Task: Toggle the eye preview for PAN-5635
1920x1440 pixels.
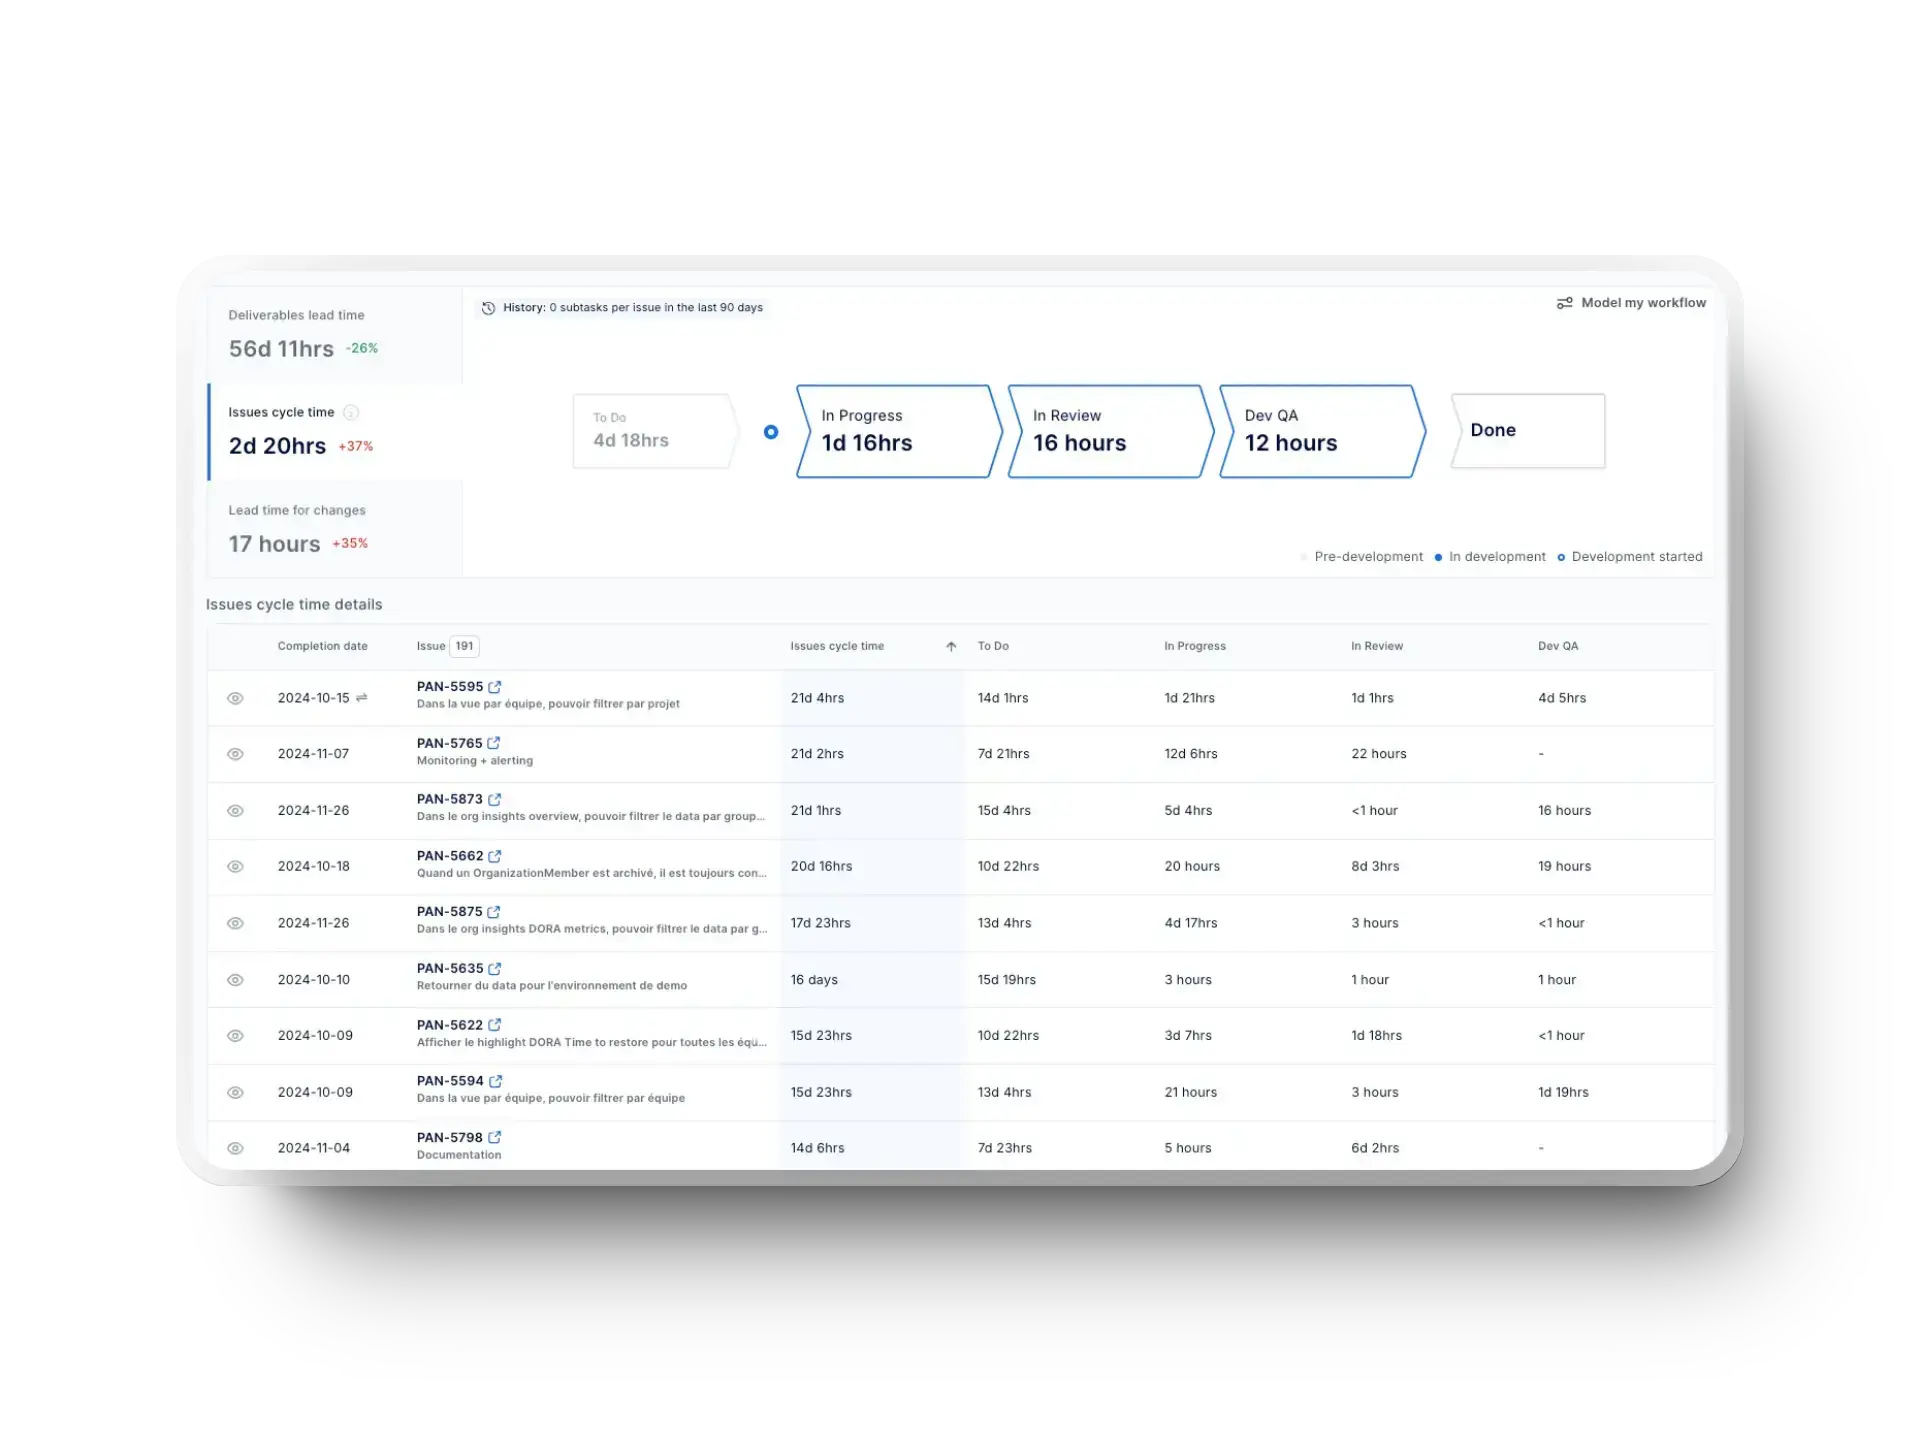Action: [236, 980]
